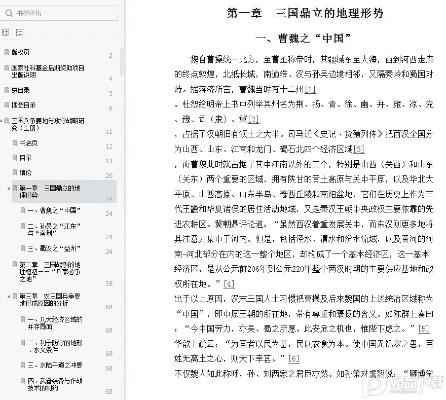Click the magnifier icon in the bookmark search box
The width and height of the screenshot is (446, 400).
[x=9, y=13]
